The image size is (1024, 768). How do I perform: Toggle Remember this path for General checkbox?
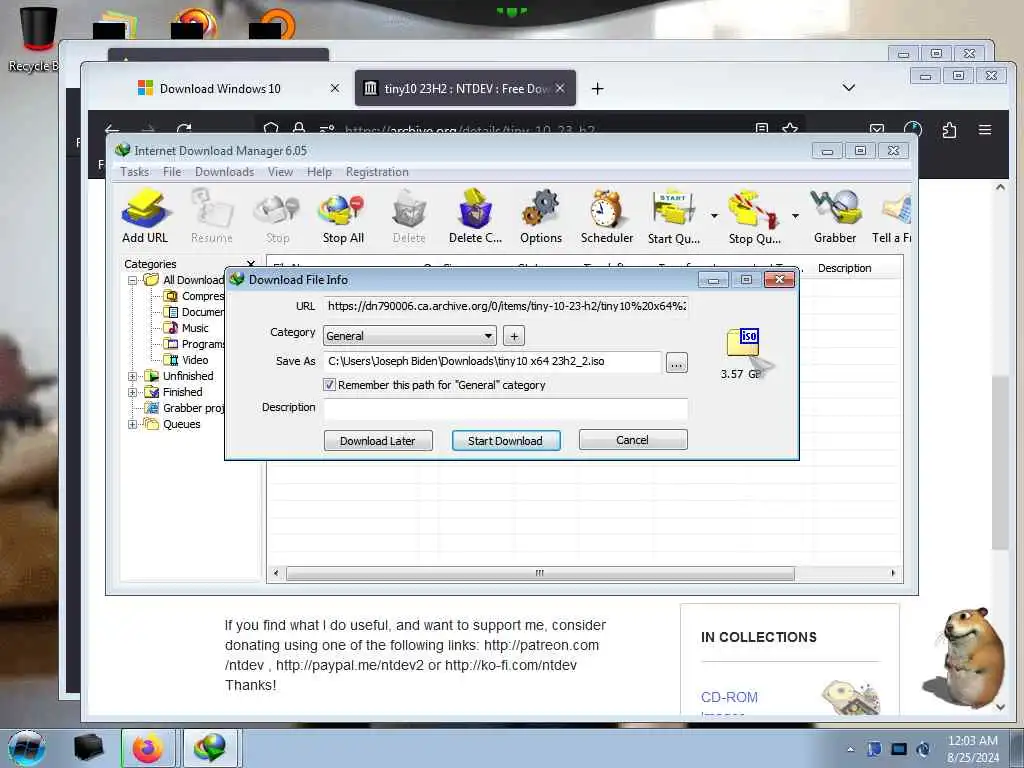click(x=329, y=385)
